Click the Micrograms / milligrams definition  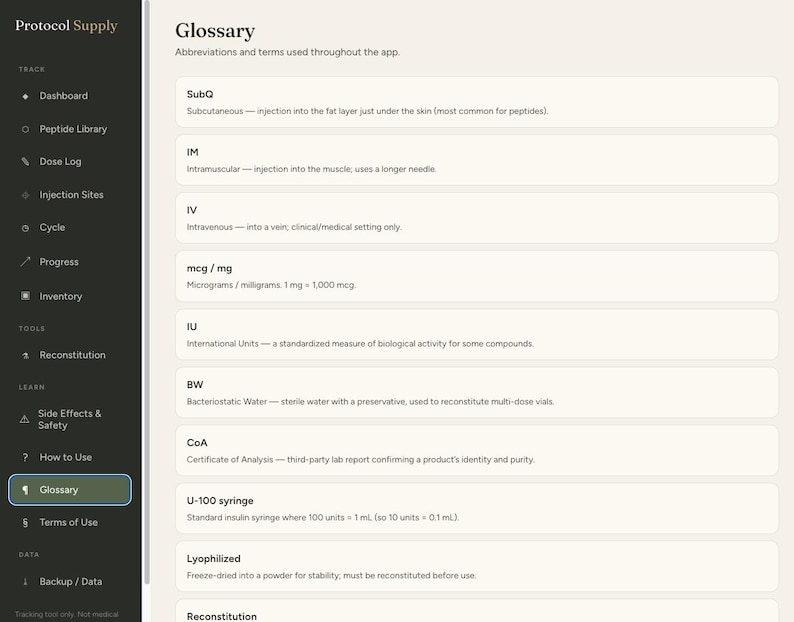pos(271,285)
